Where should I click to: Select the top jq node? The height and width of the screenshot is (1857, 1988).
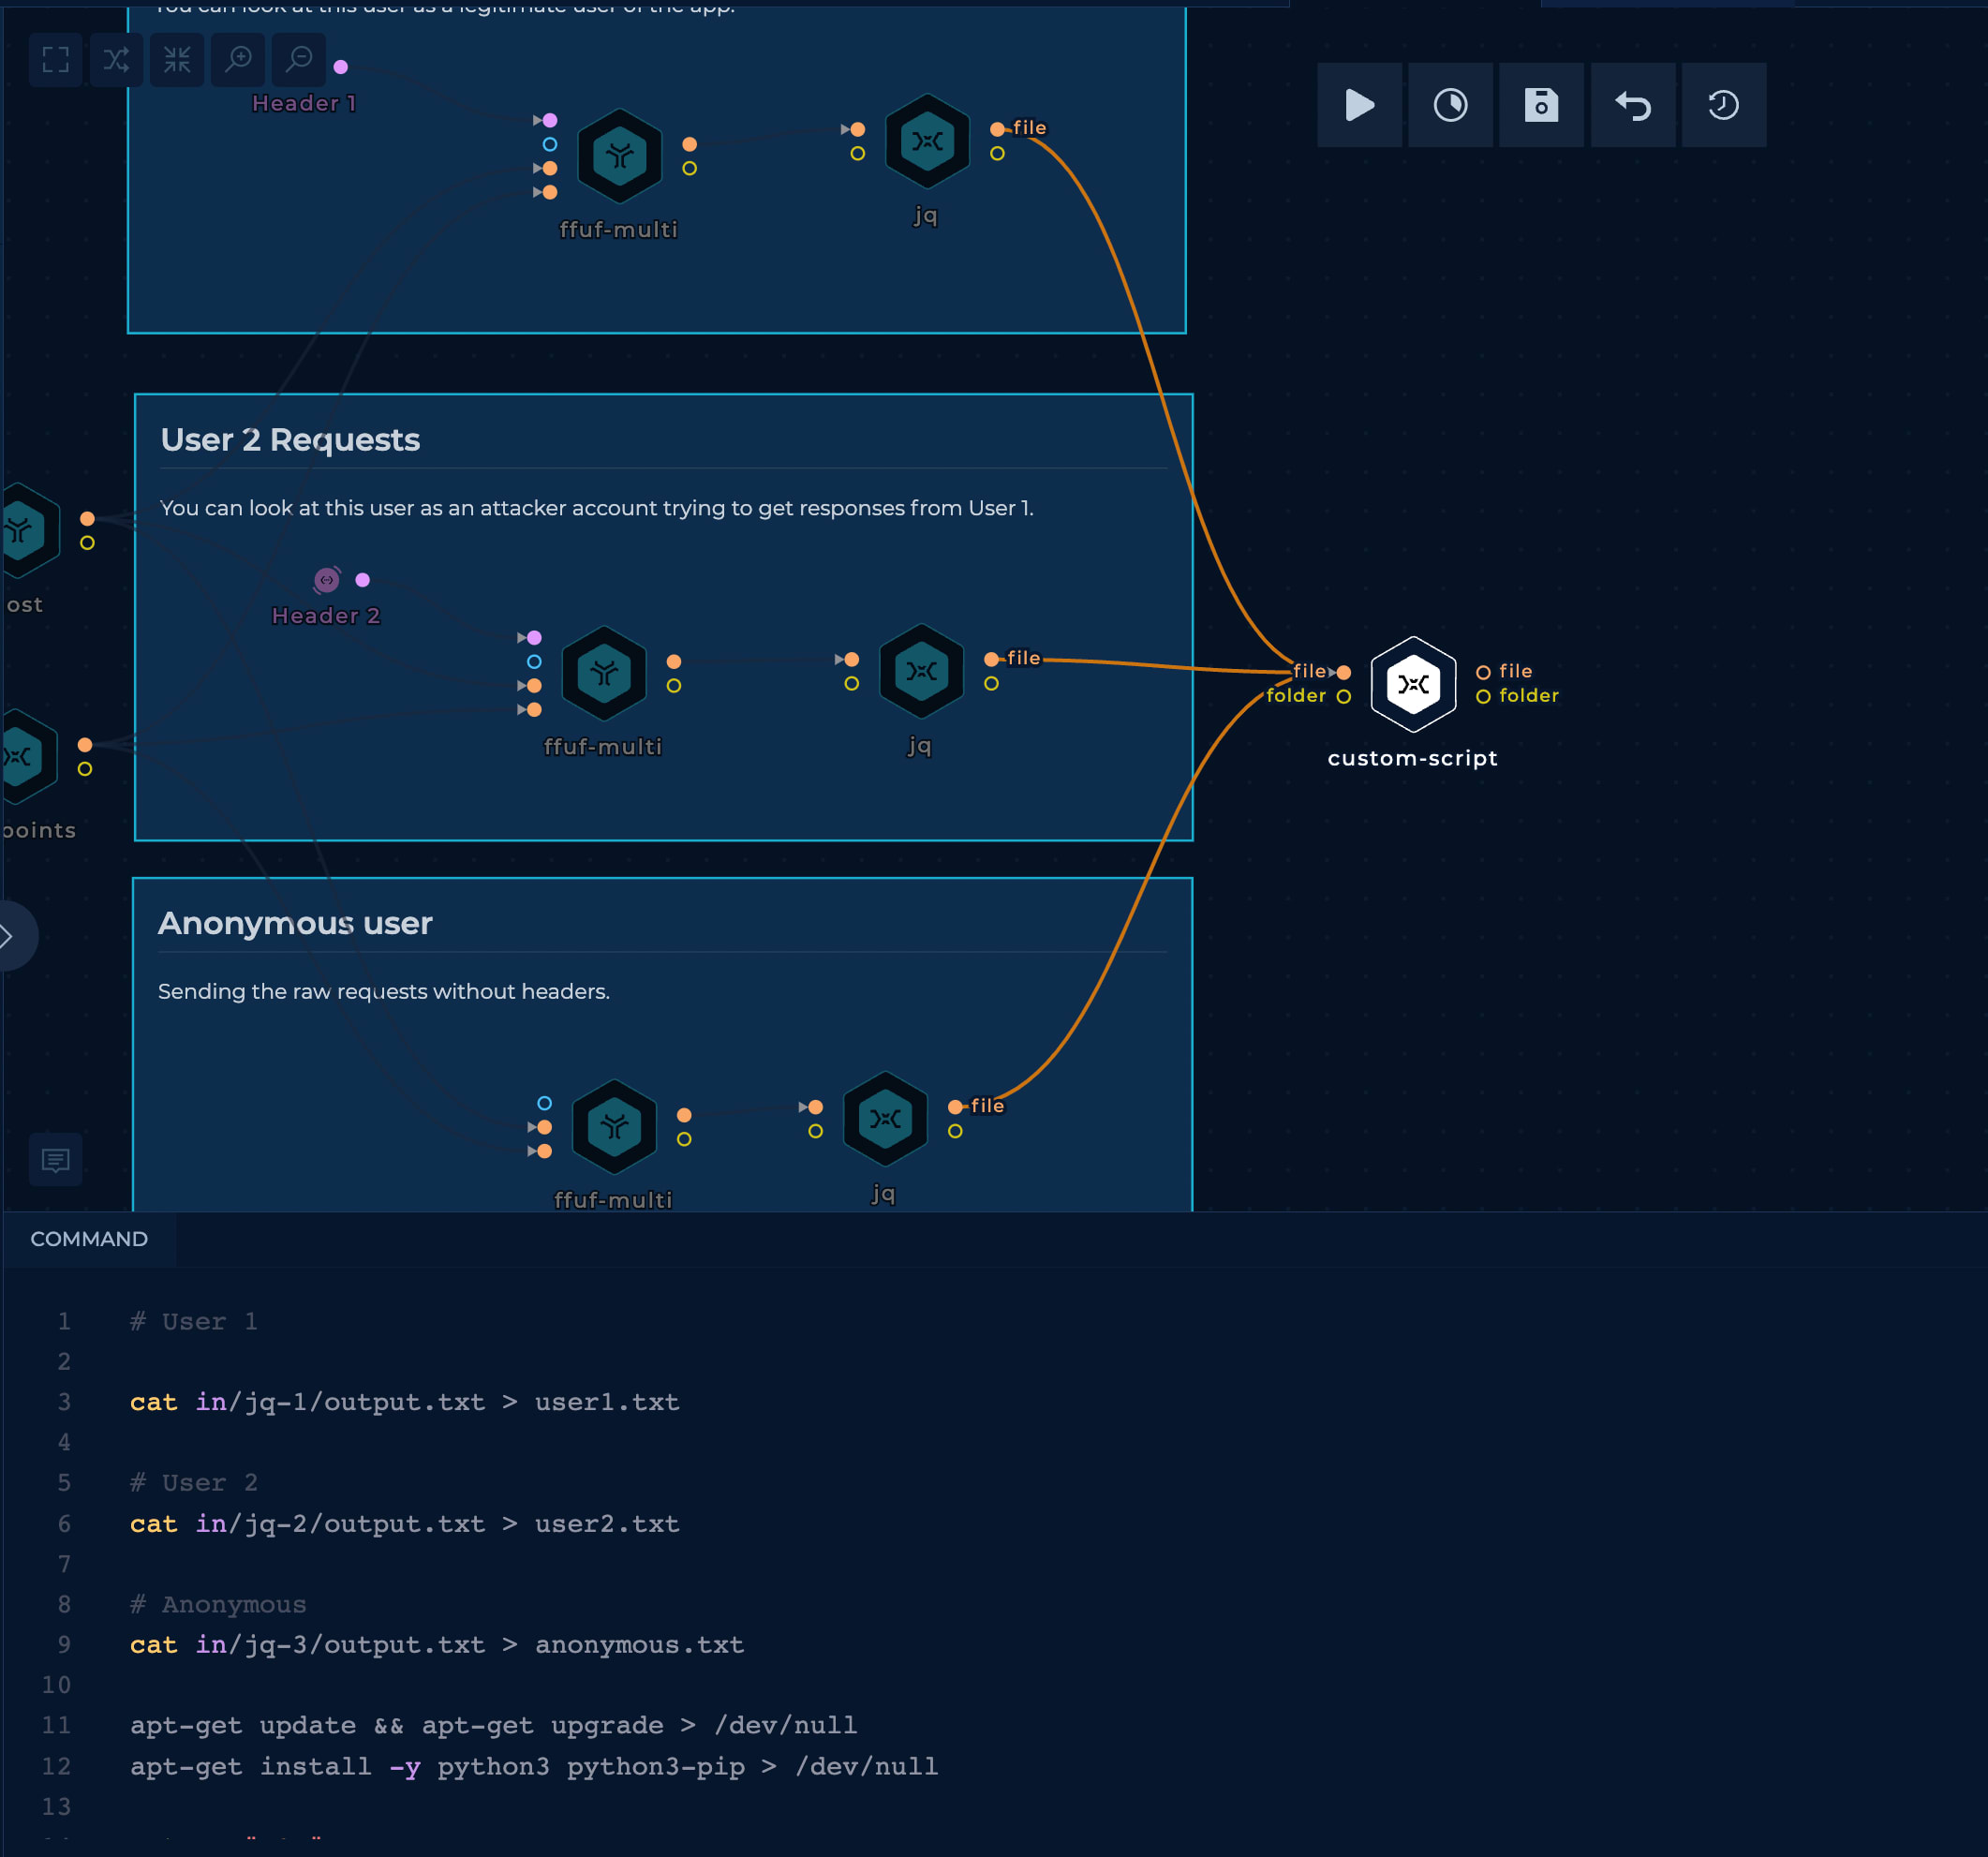(x=927, y=141)
